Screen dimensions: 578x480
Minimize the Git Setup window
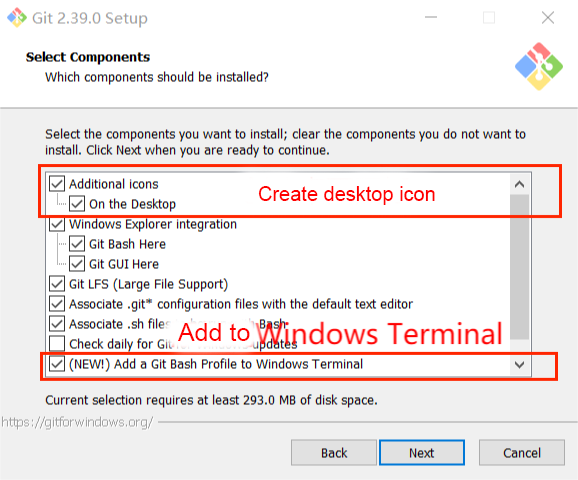coord(431,17)
